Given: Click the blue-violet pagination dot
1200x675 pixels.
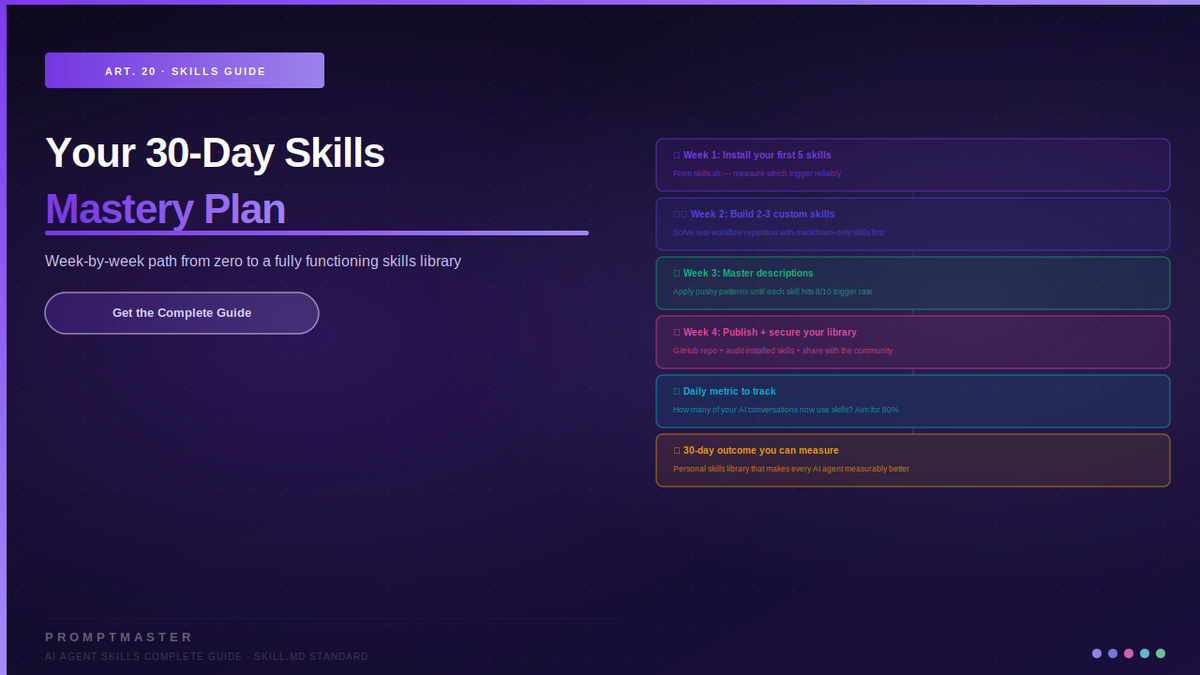Looking at the screenshot, I should 1113,653.
